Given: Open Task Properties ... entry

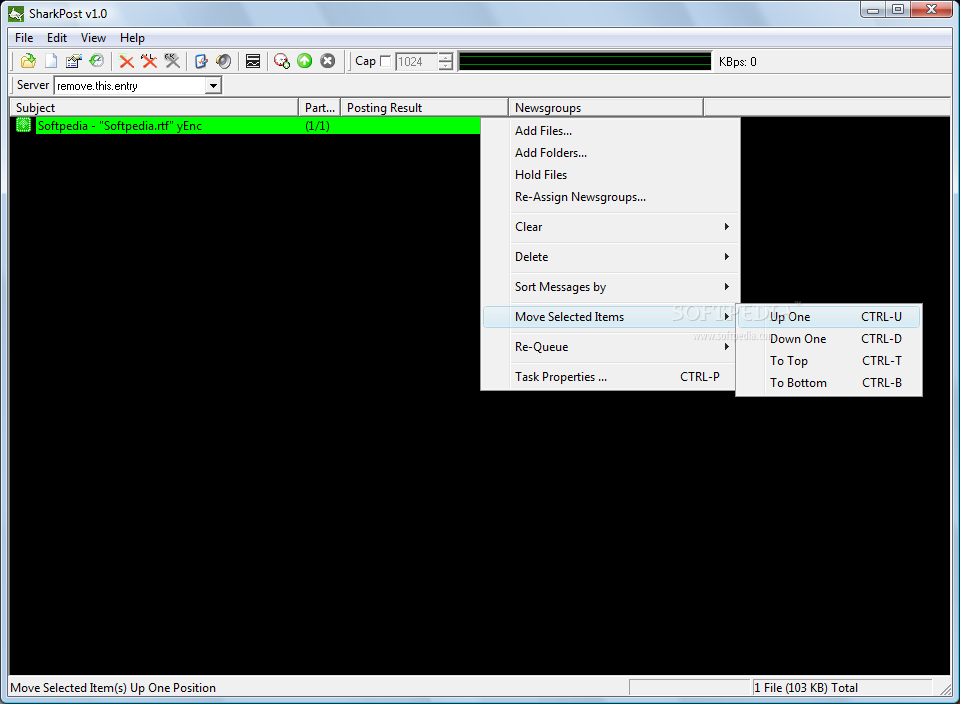Looking at the screenshot, I should tap(610, 377).
